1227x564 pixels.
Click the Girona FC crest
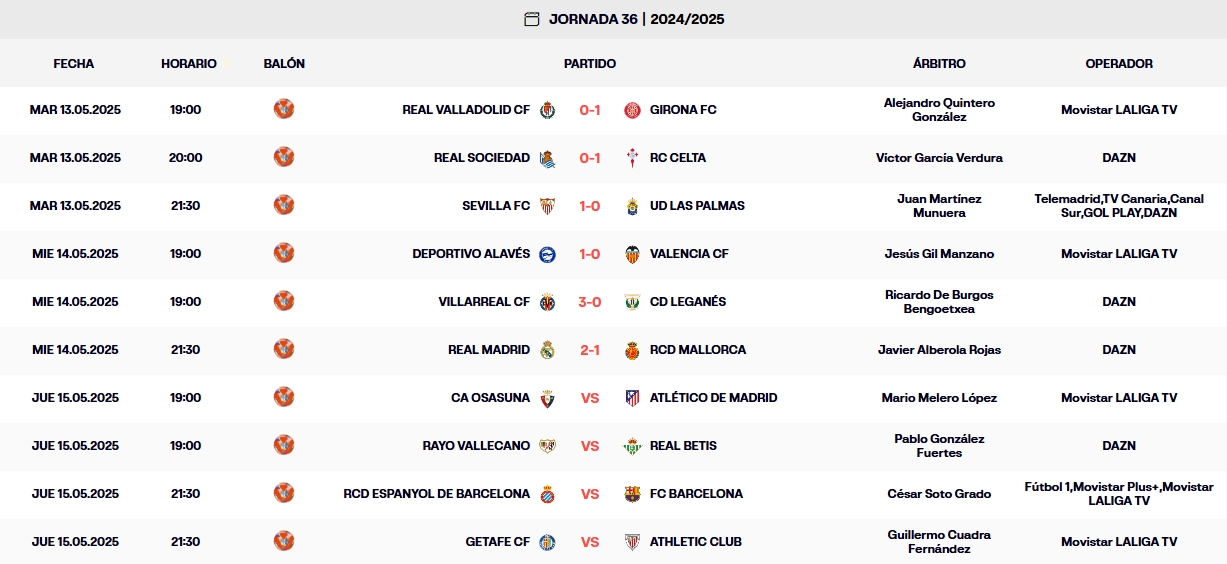click(x=632, y=110)
